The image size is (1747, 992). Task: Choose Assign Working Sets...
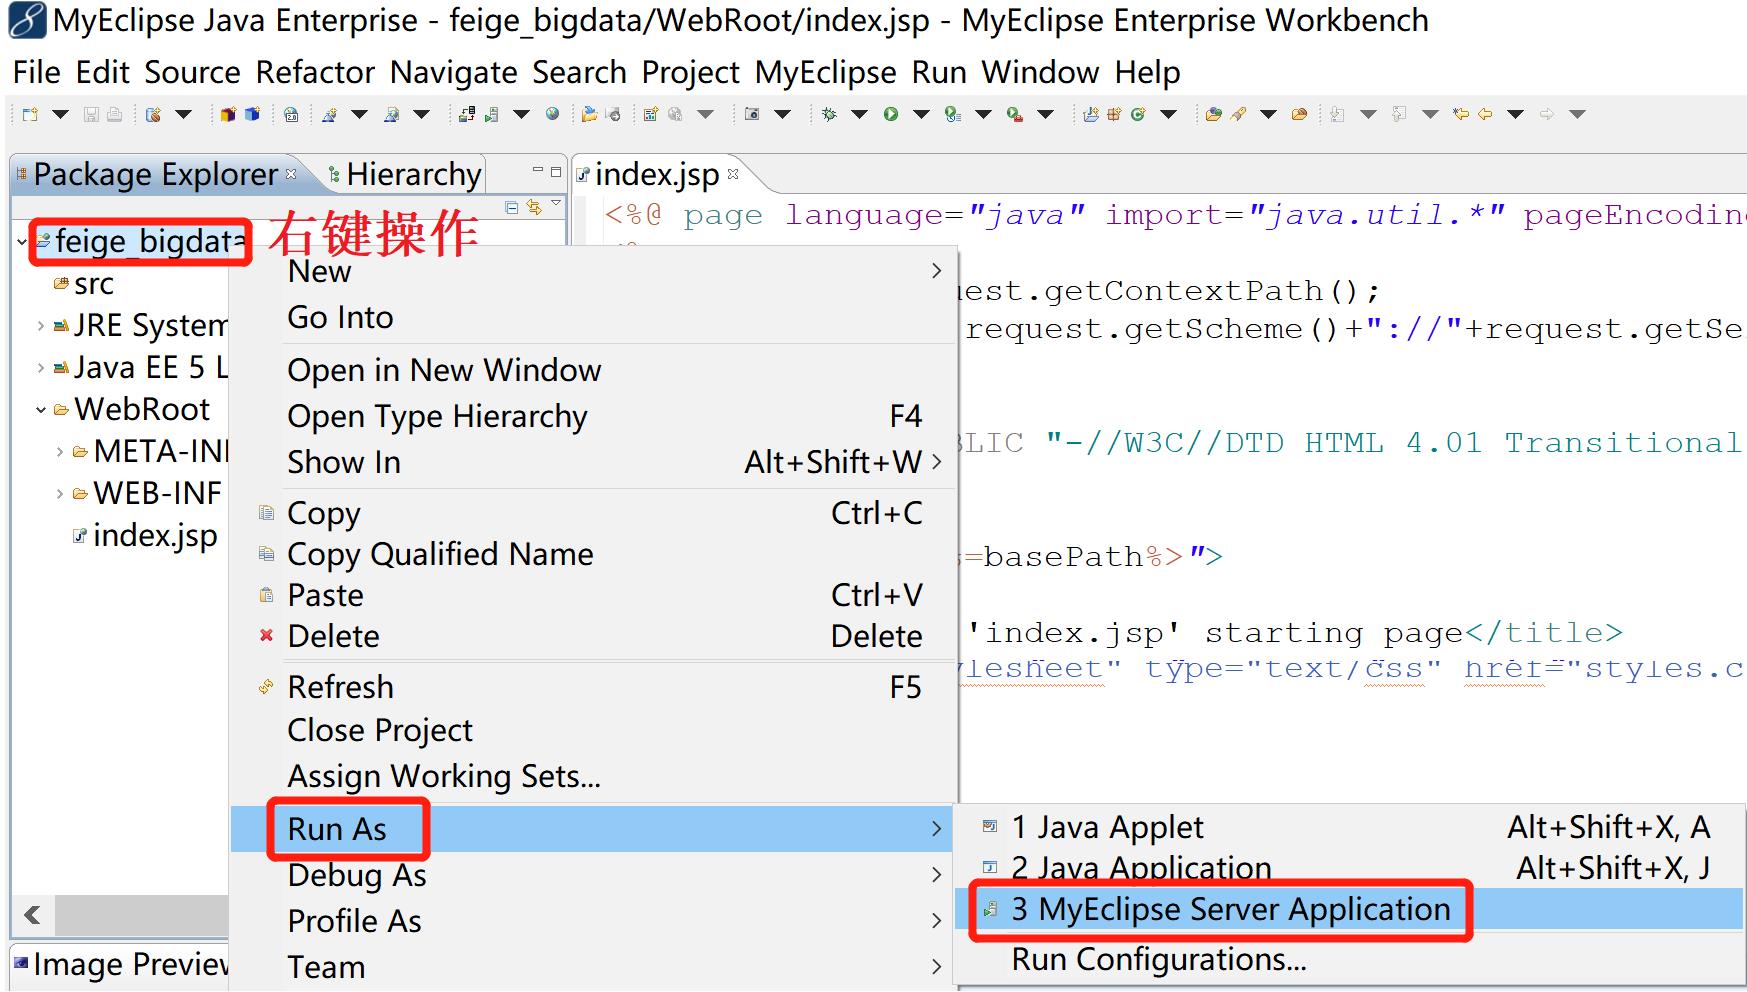pos(594,776)
